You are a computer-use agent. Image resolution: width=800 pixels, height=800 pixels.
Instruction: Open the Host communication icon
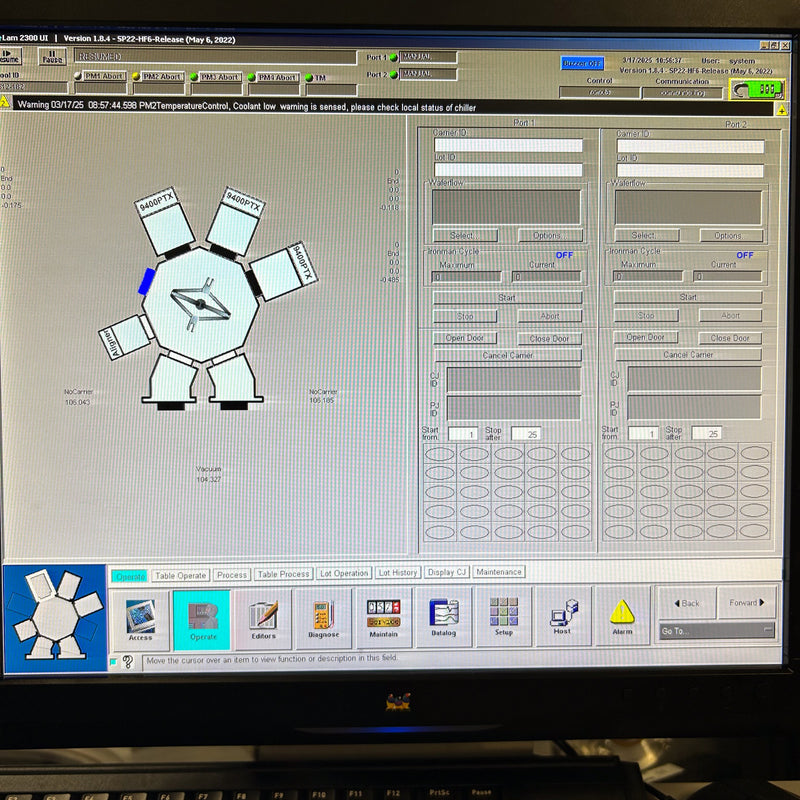point(562,619)
